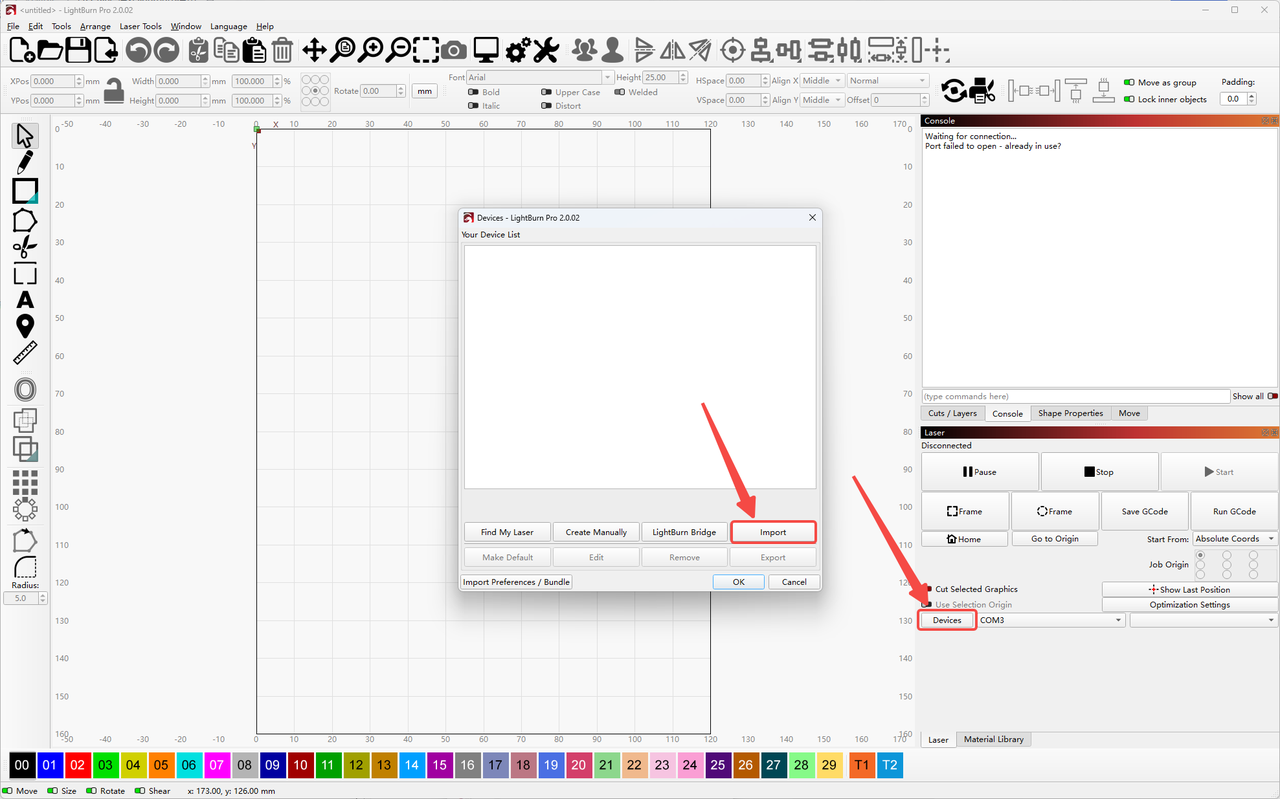Click Find My Laser button

pos(507,532)
